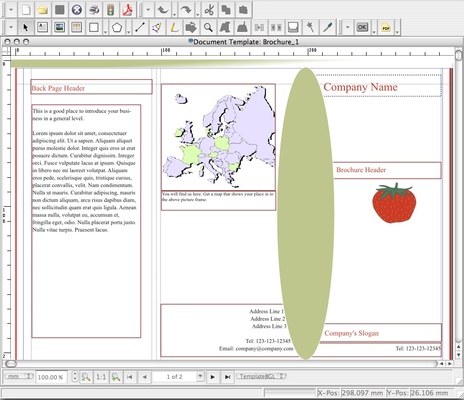Select the Insert Shape rectangle tool

pos(94,27)
